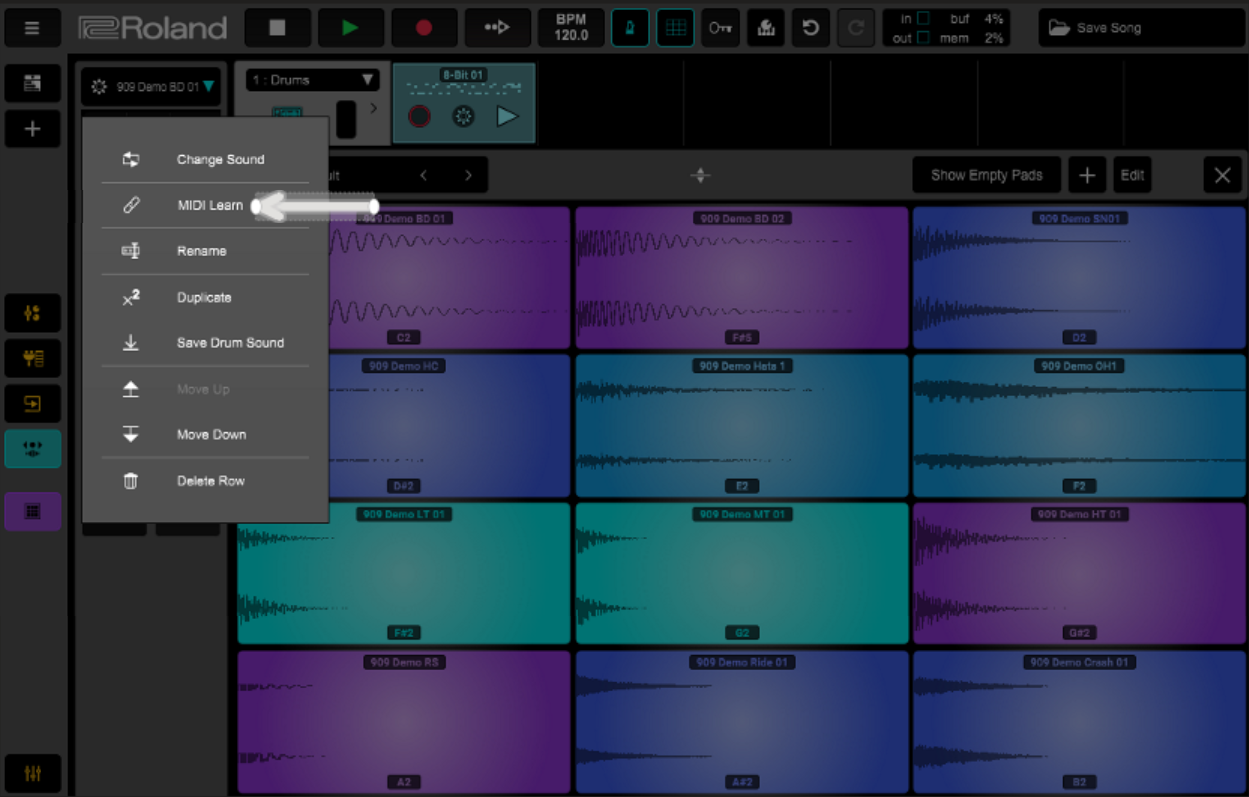Toggle the MIDI in indicator box
The width and height of the screenshot is (1249, 797).
923,19
